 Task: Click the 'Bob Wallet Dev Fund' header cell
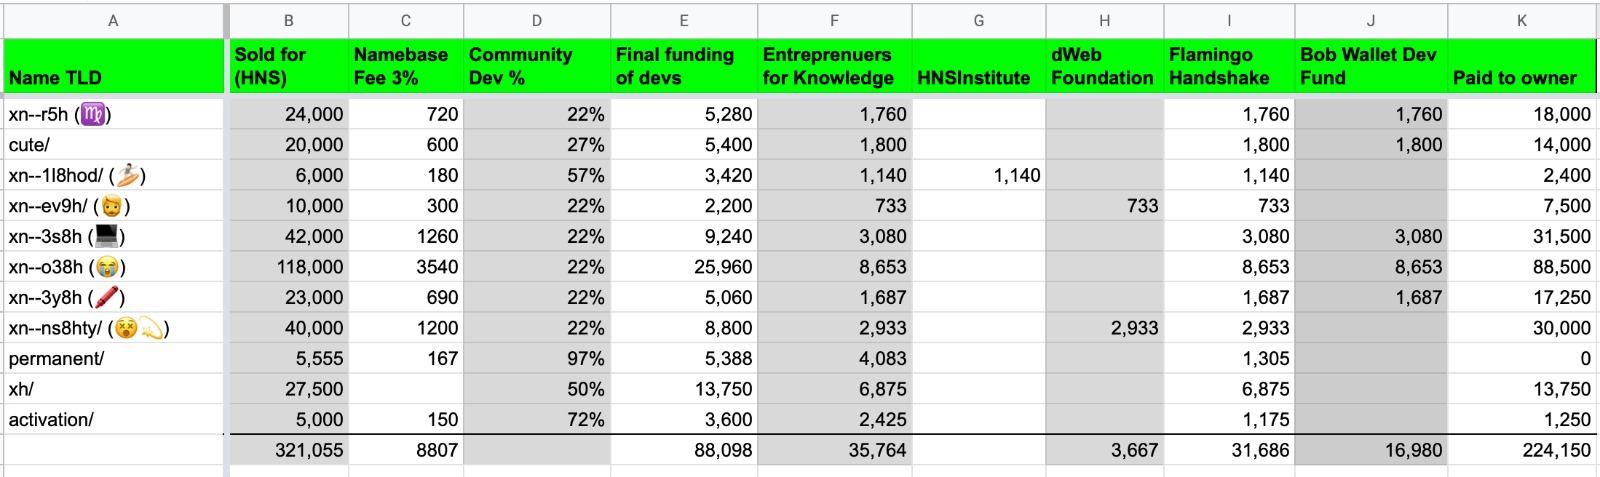pyautogui.click(x=1370, y=67)
